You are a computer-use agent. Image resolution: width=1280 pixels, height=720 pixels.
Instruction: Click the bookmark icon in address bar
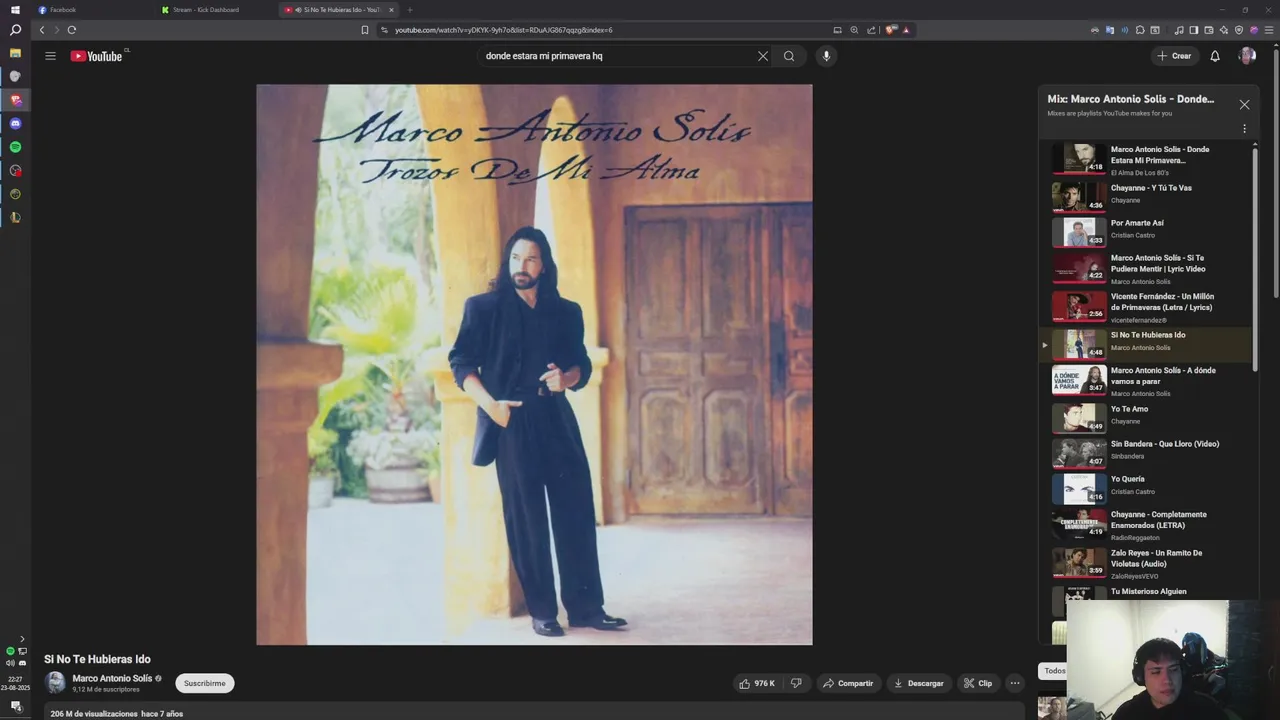pos(365,30)
